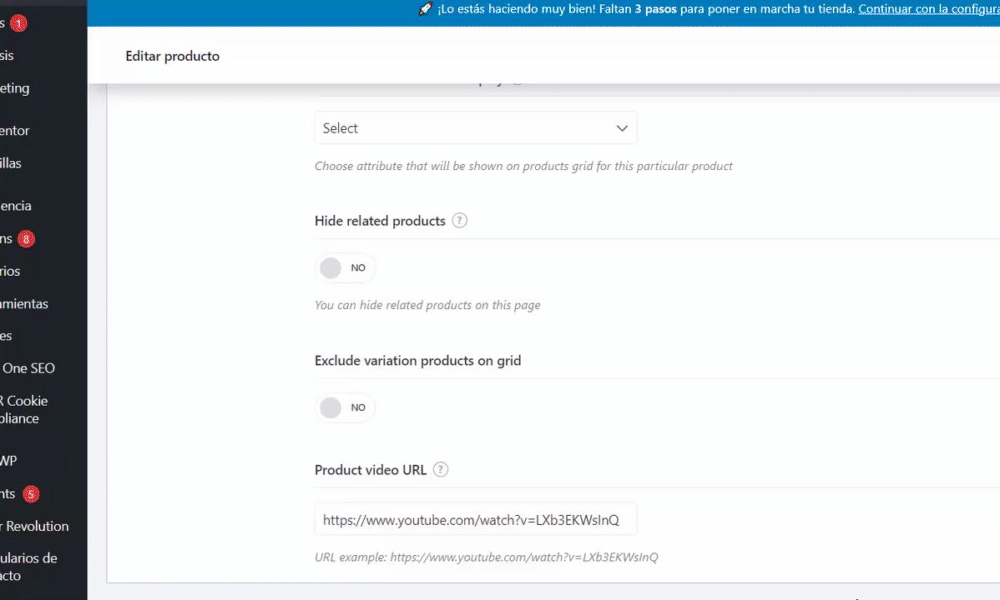Toggle the Hide related products switch
This screenshot has height=600, width=1000.
[x=345, y=268]
